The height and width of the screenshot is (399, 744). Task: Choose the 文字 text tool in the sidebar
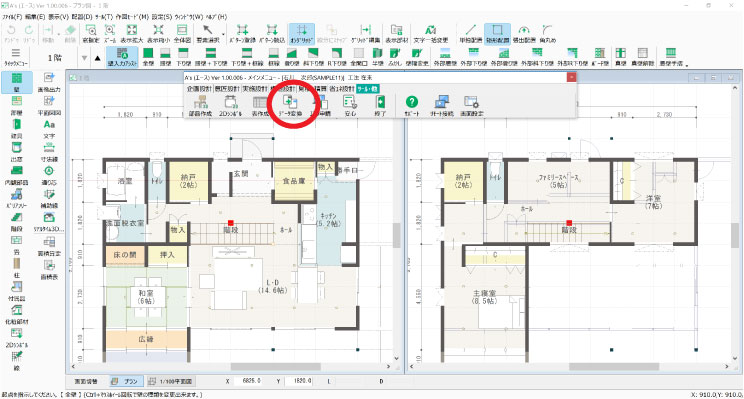coord(49,129)
